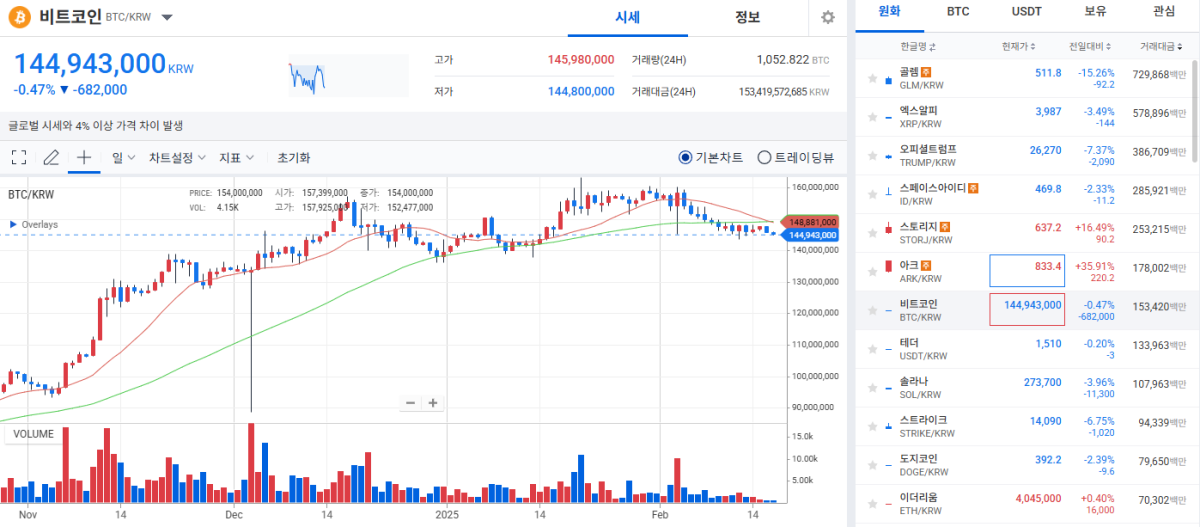Toggle fullscreen chart icon
Image resolution: width=1200 pixels, height=527 pixels.
(18, 157)
